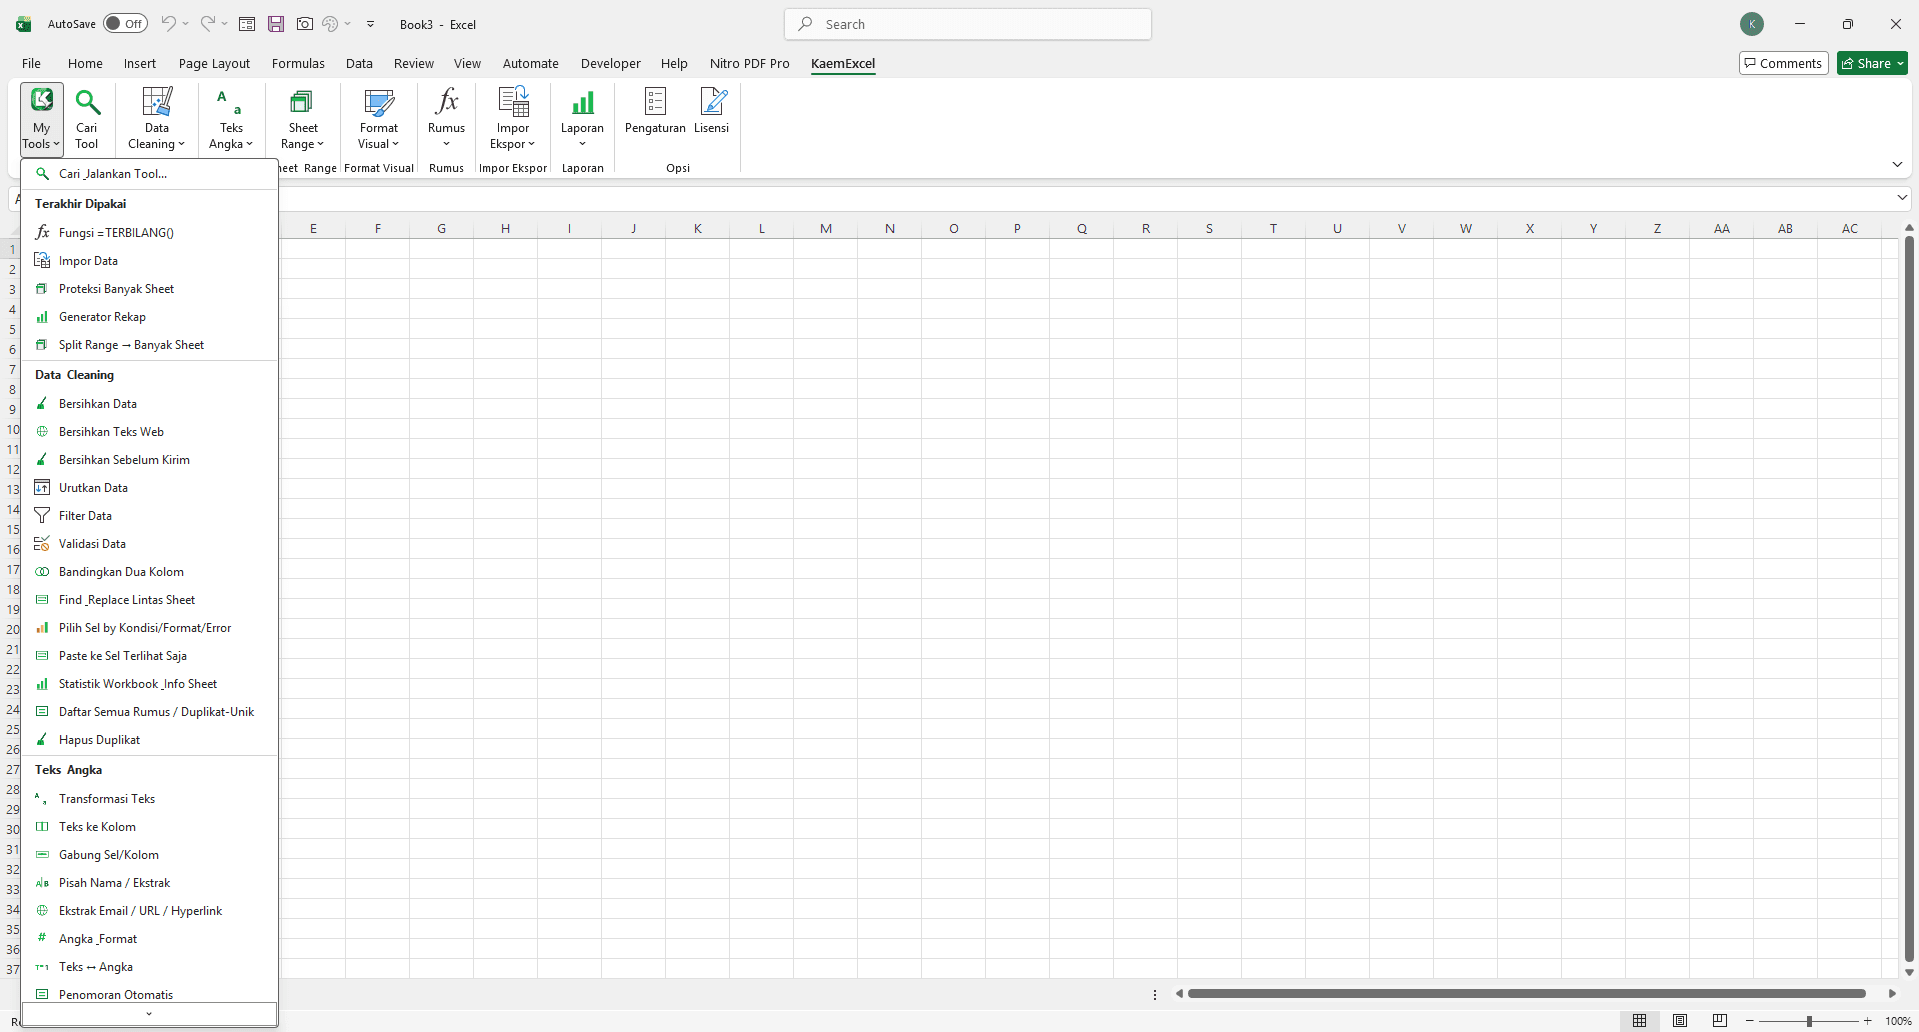Open the Impor Ekspor dropdown
The width and height of the screenshot is (1919, 1032).
[513, 118]
